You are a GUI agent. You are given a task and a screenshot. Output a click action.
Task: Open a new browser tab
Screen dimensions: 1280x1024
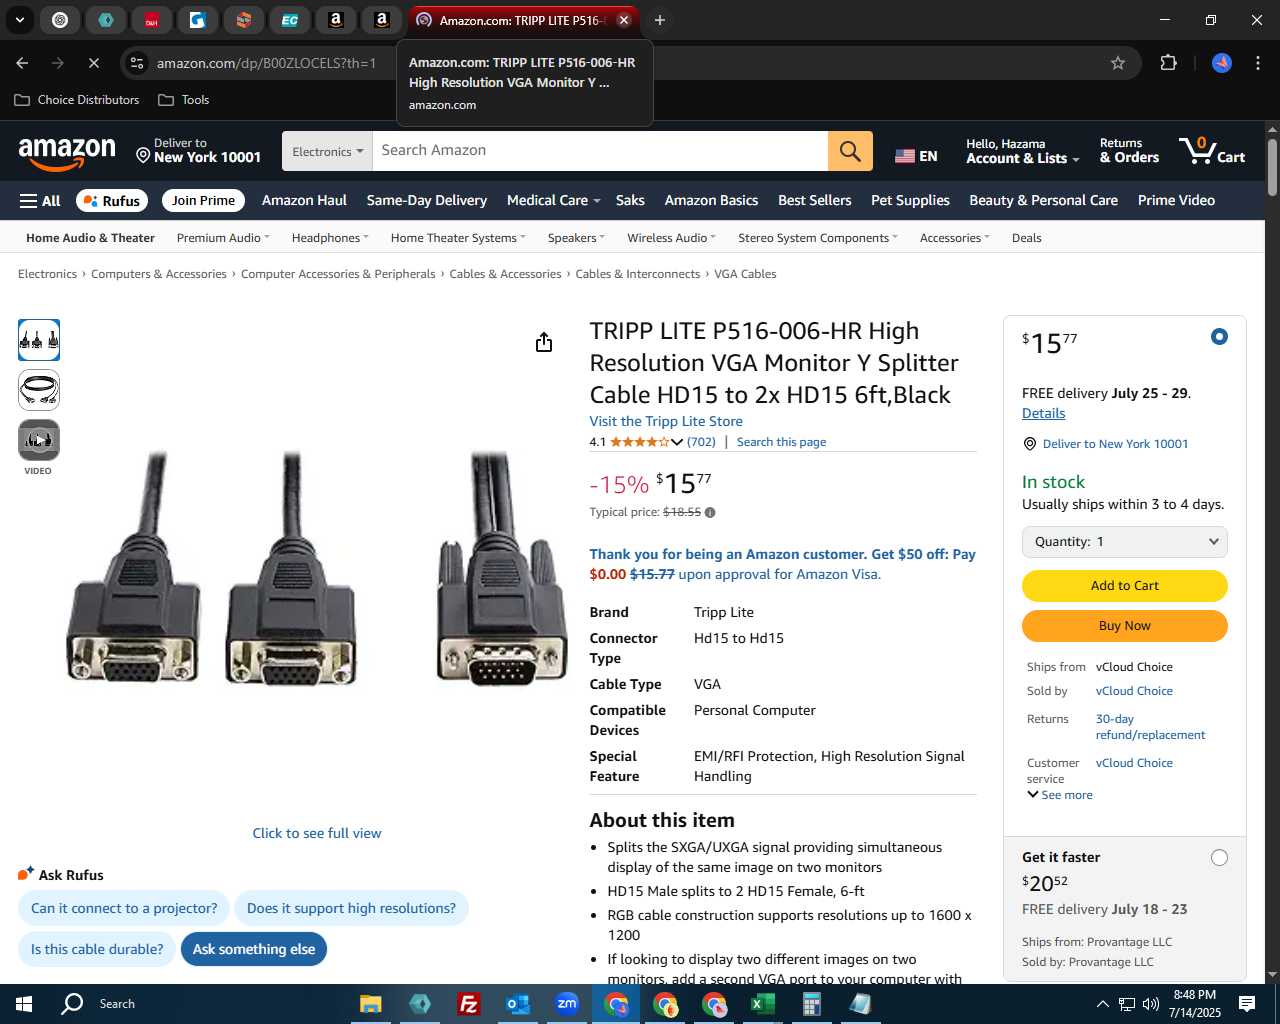click(660, 20)
